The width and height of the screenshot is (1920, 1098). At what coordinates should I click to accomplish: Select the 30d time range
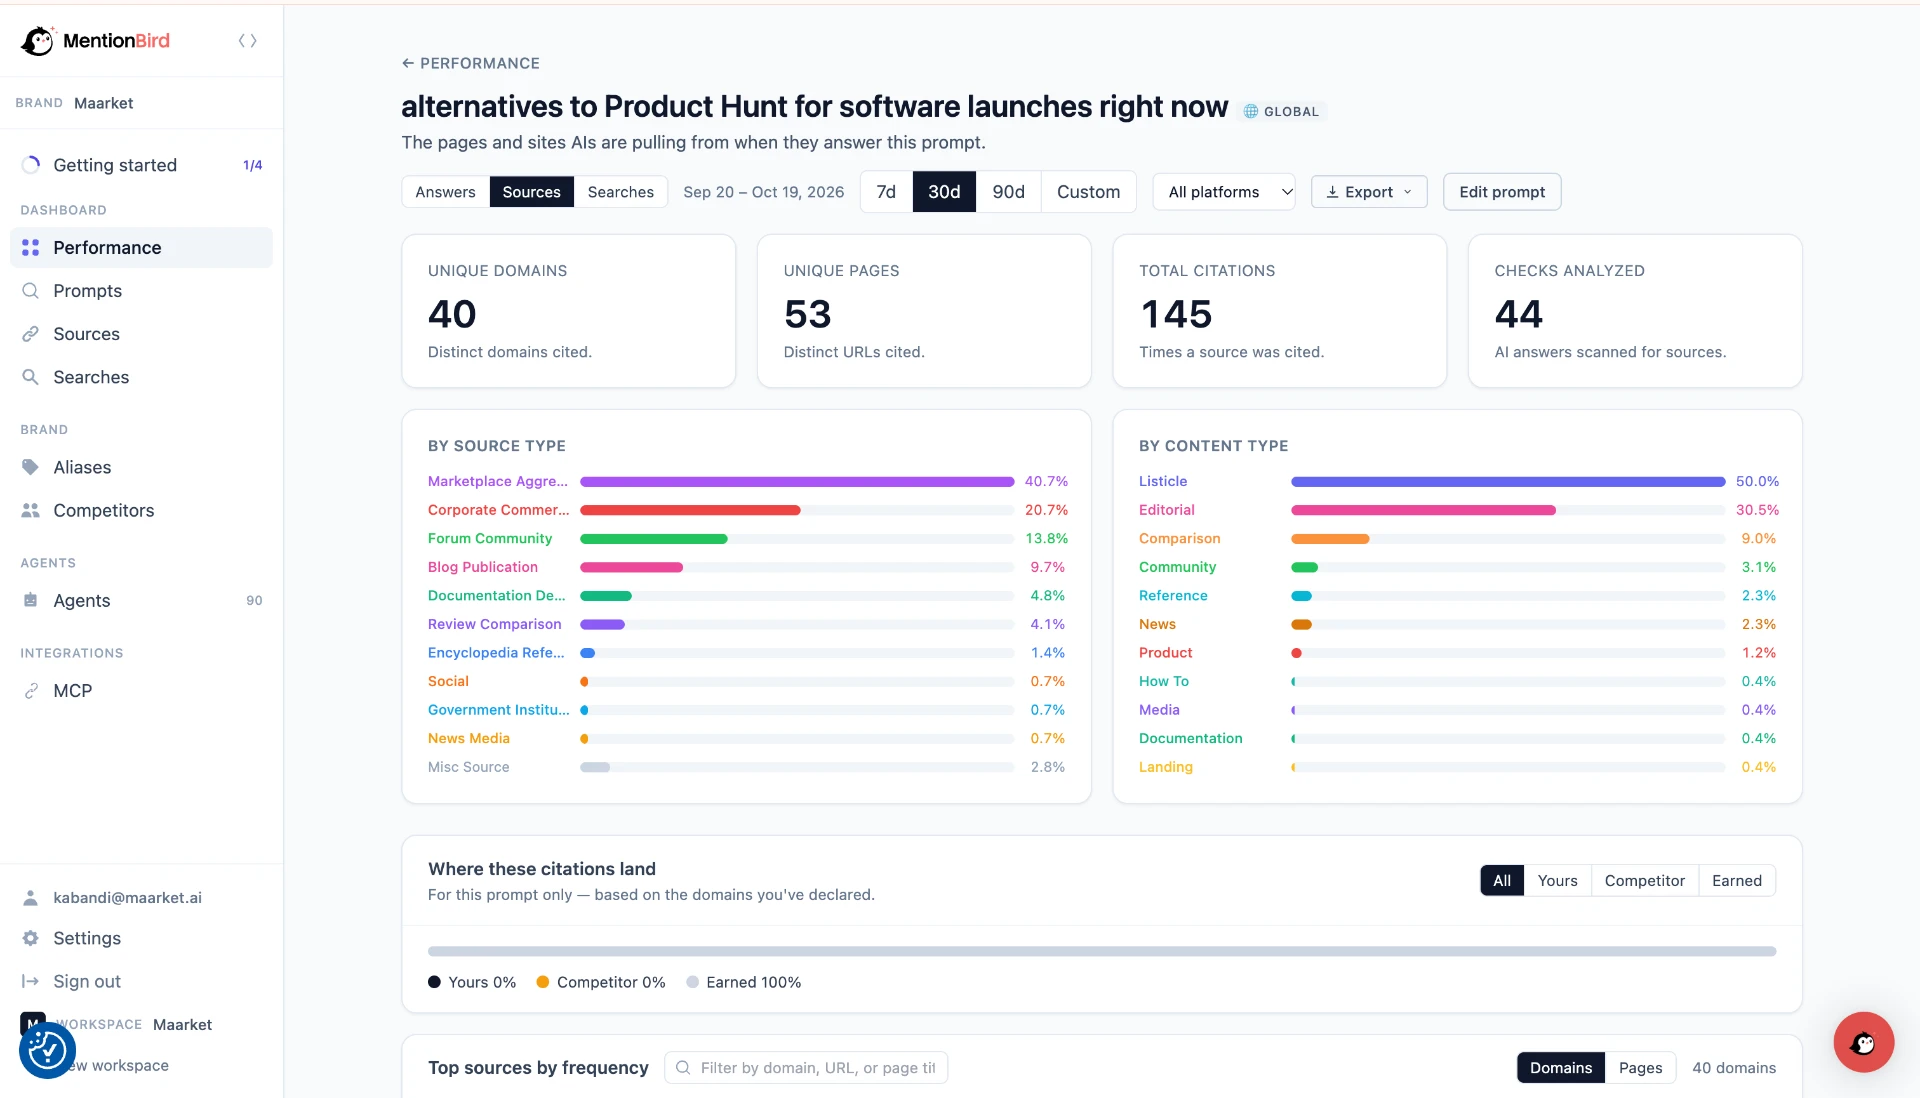point(944,192)
